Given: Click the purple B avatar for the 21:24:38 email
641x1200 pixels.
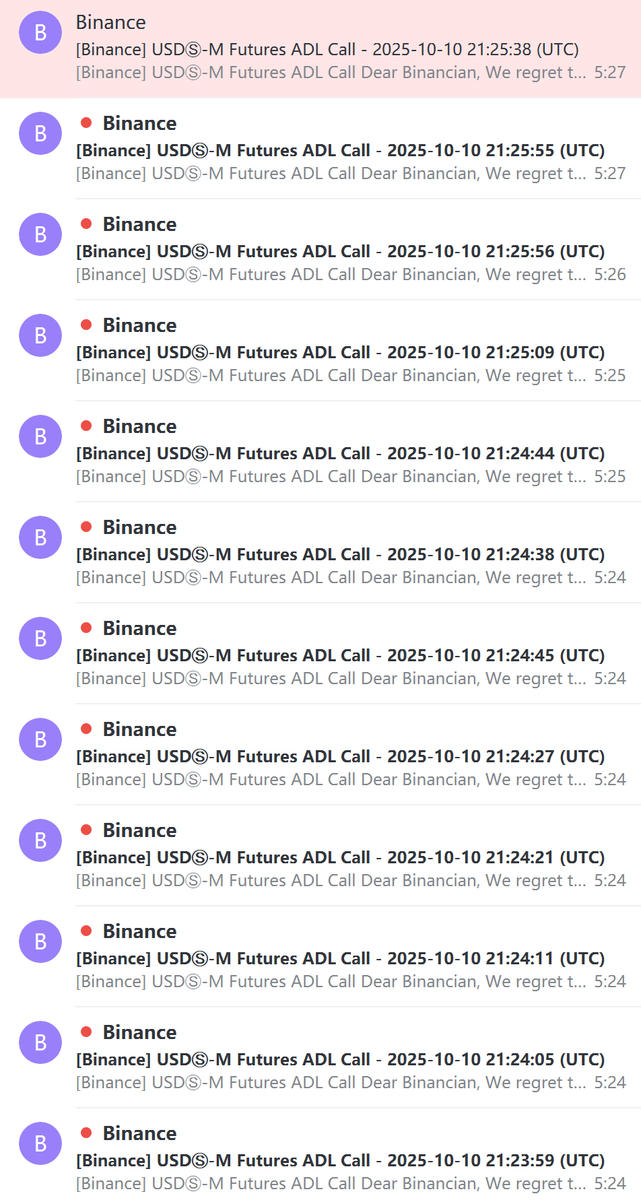Looking at the screenshot, I should 40,538.
